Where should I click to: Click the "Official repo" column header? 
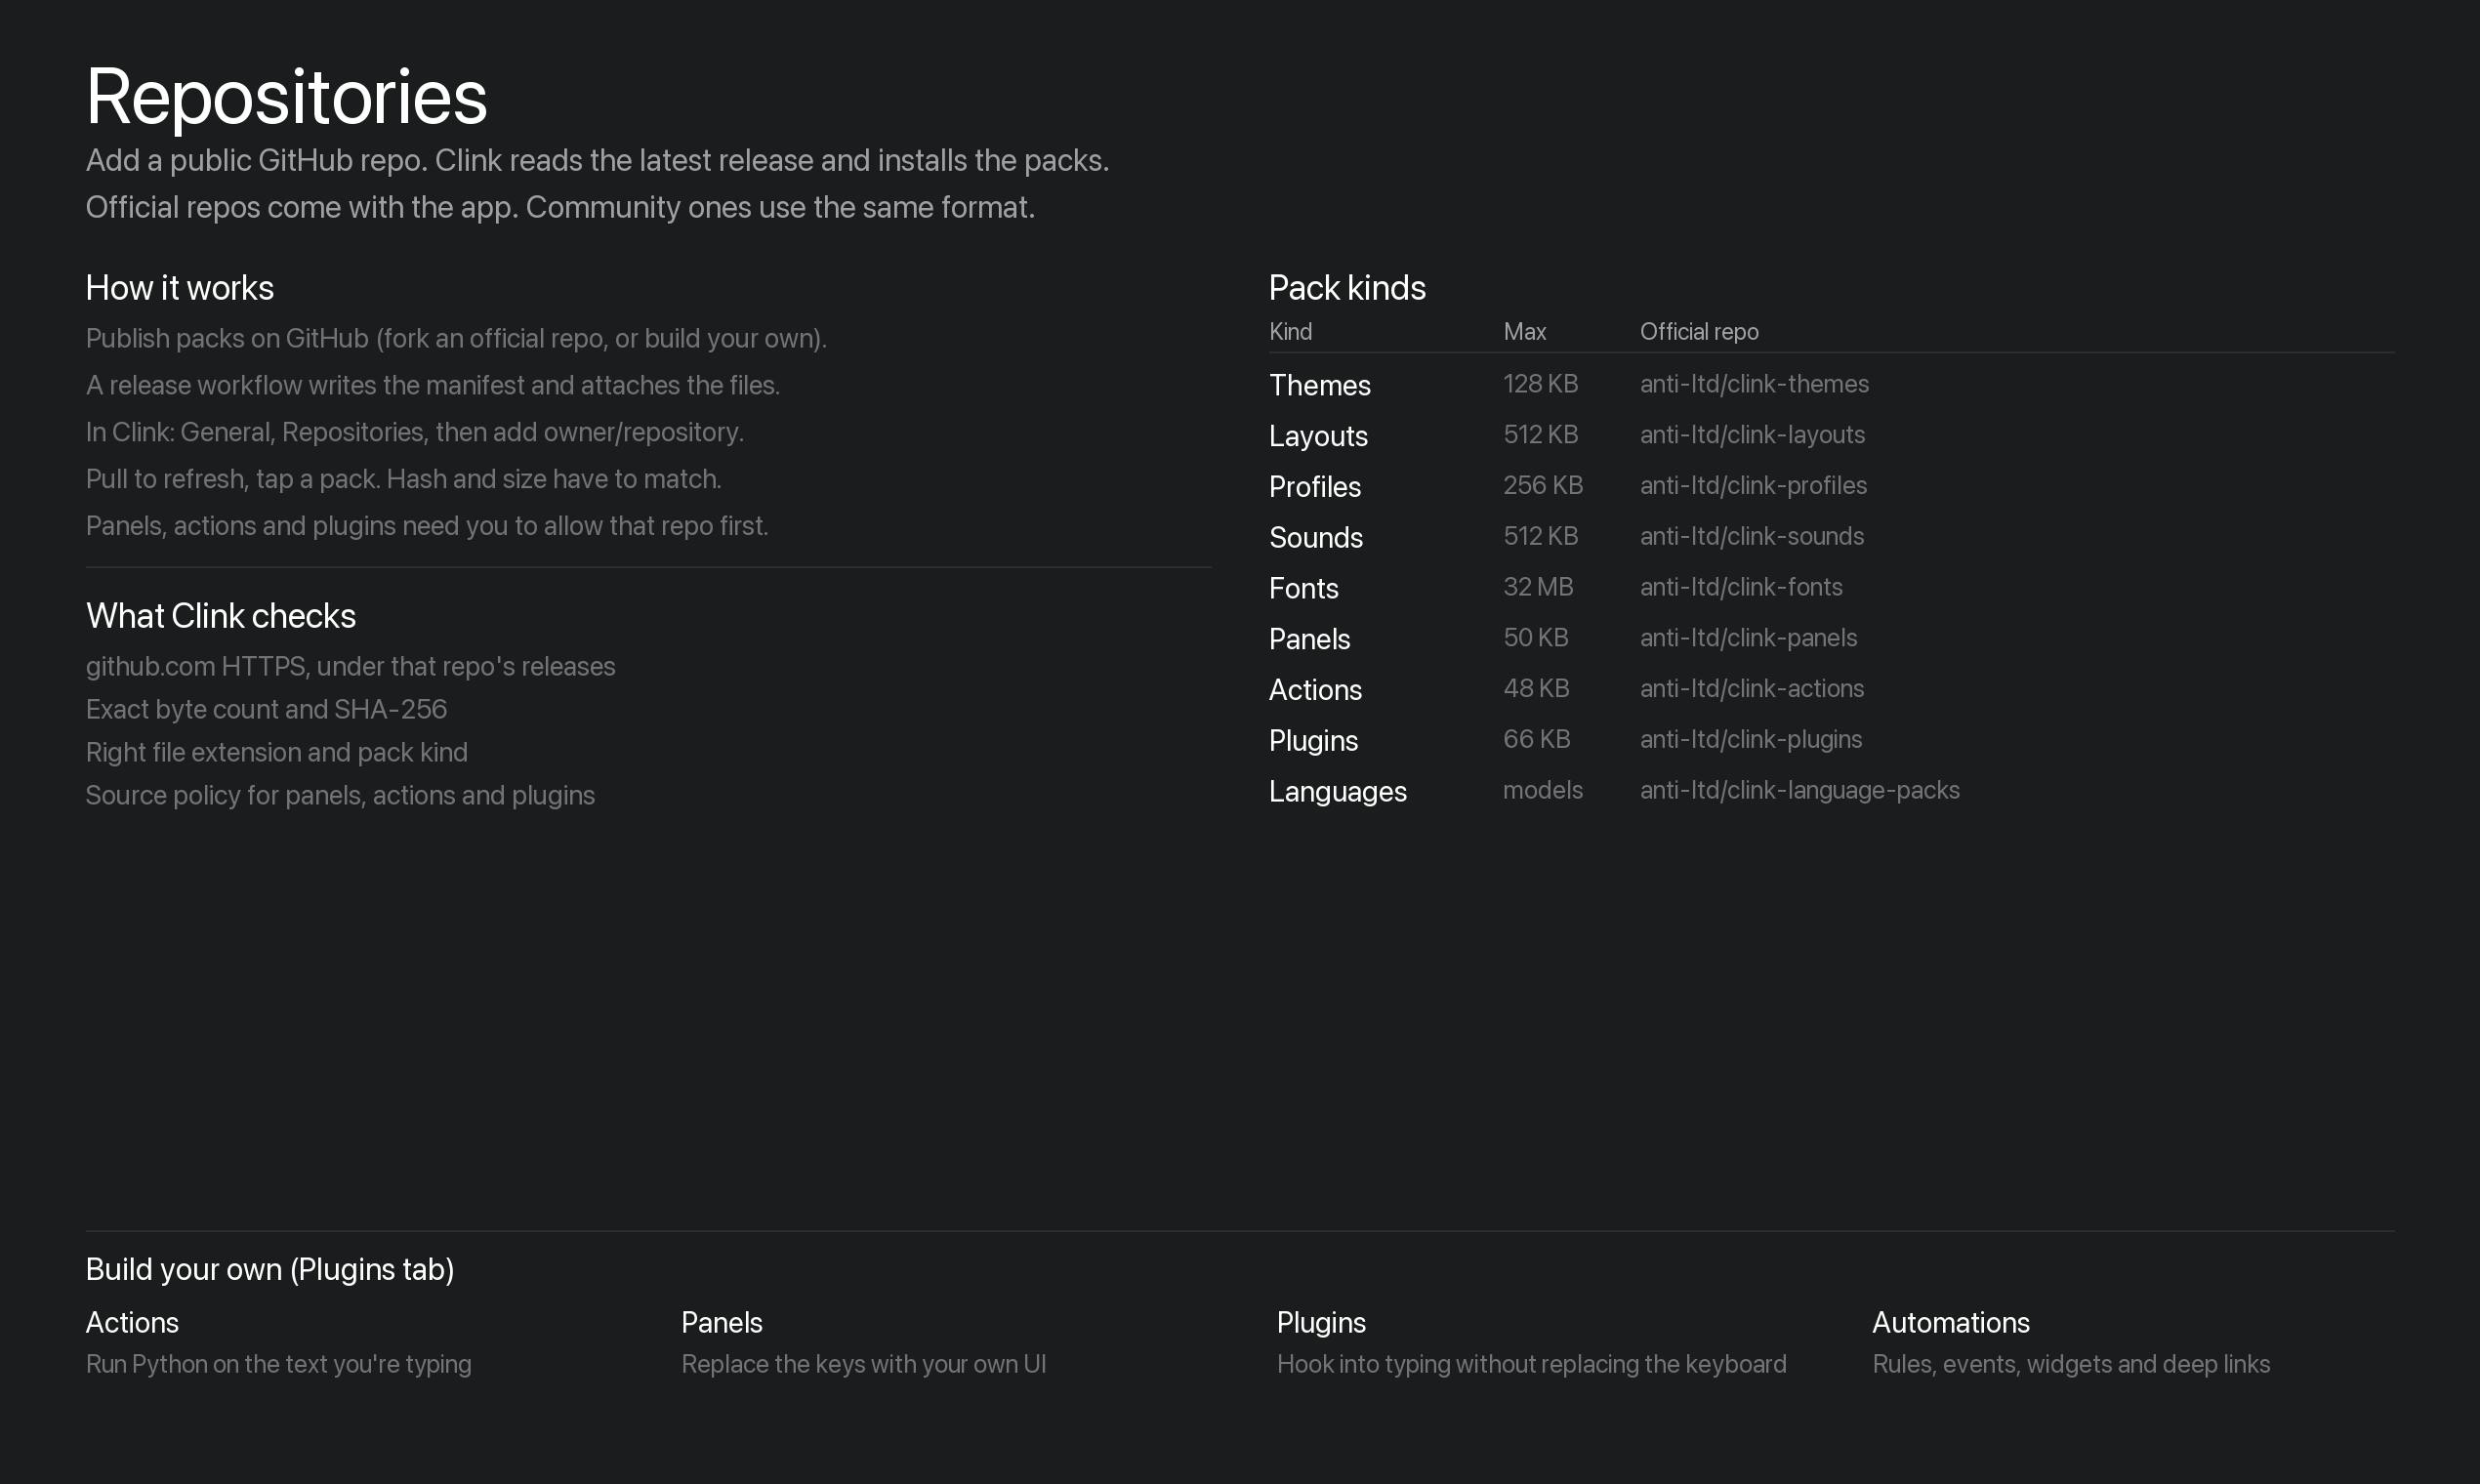pyautogui.click(x=1699, y=332)
